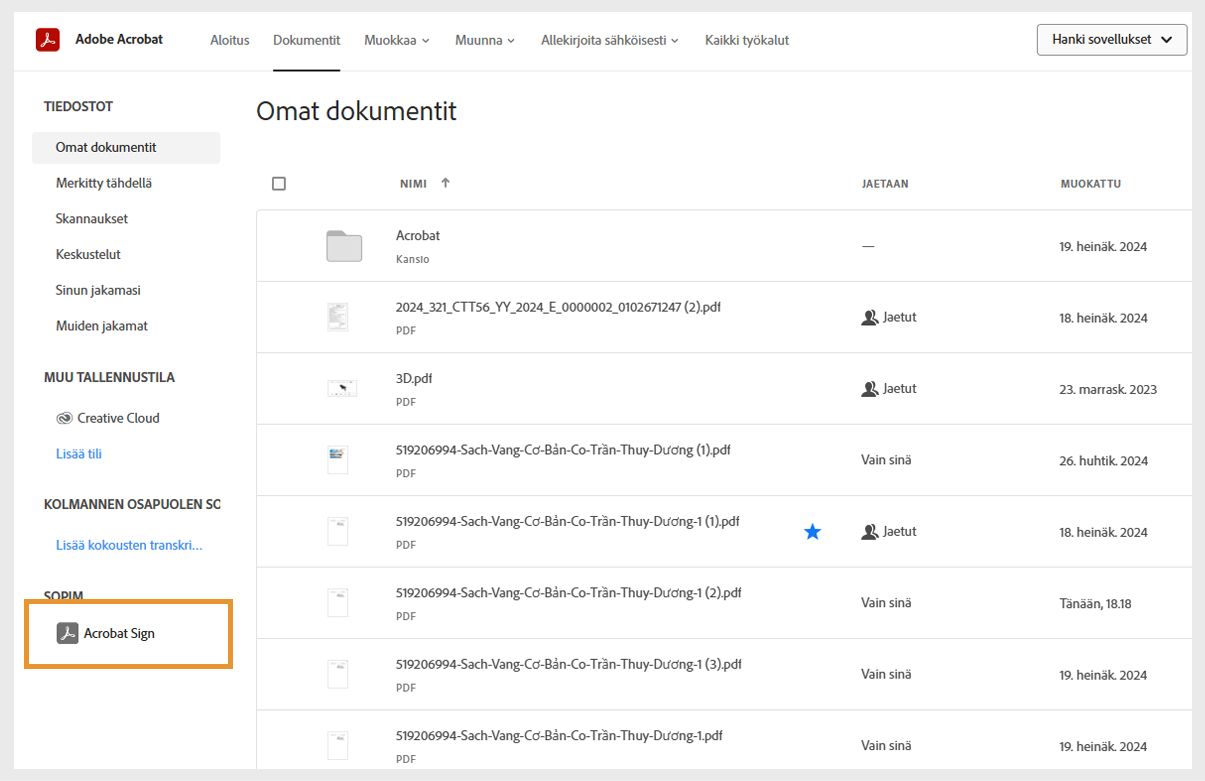Click Lisää kokousten transkri... link
The height and width of the screenshot is (781, 1205).
point(129,546)
